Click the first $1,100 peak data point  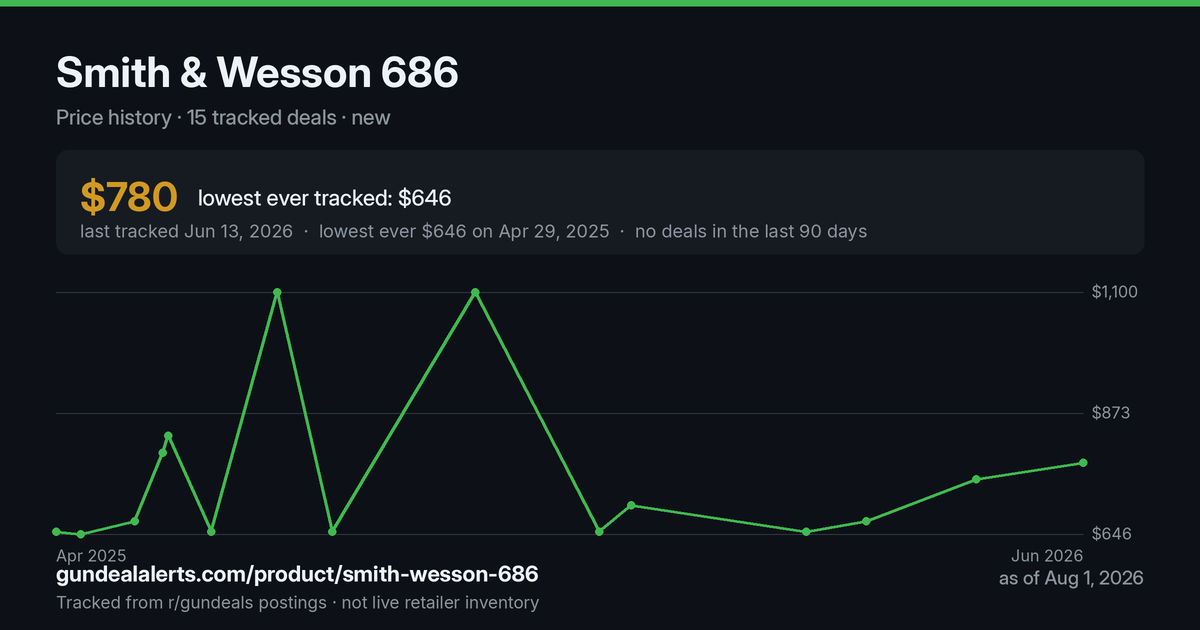click(277, 292)
